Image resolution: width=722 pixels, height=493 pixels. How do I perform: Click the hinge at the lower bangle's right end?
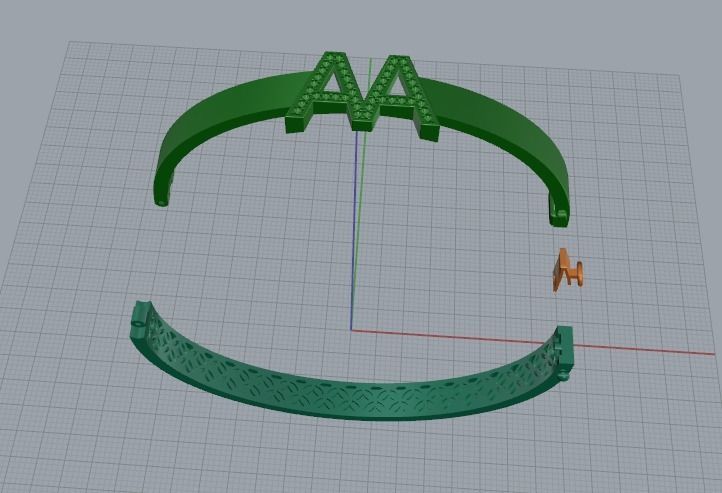click(x=565, y=354)
